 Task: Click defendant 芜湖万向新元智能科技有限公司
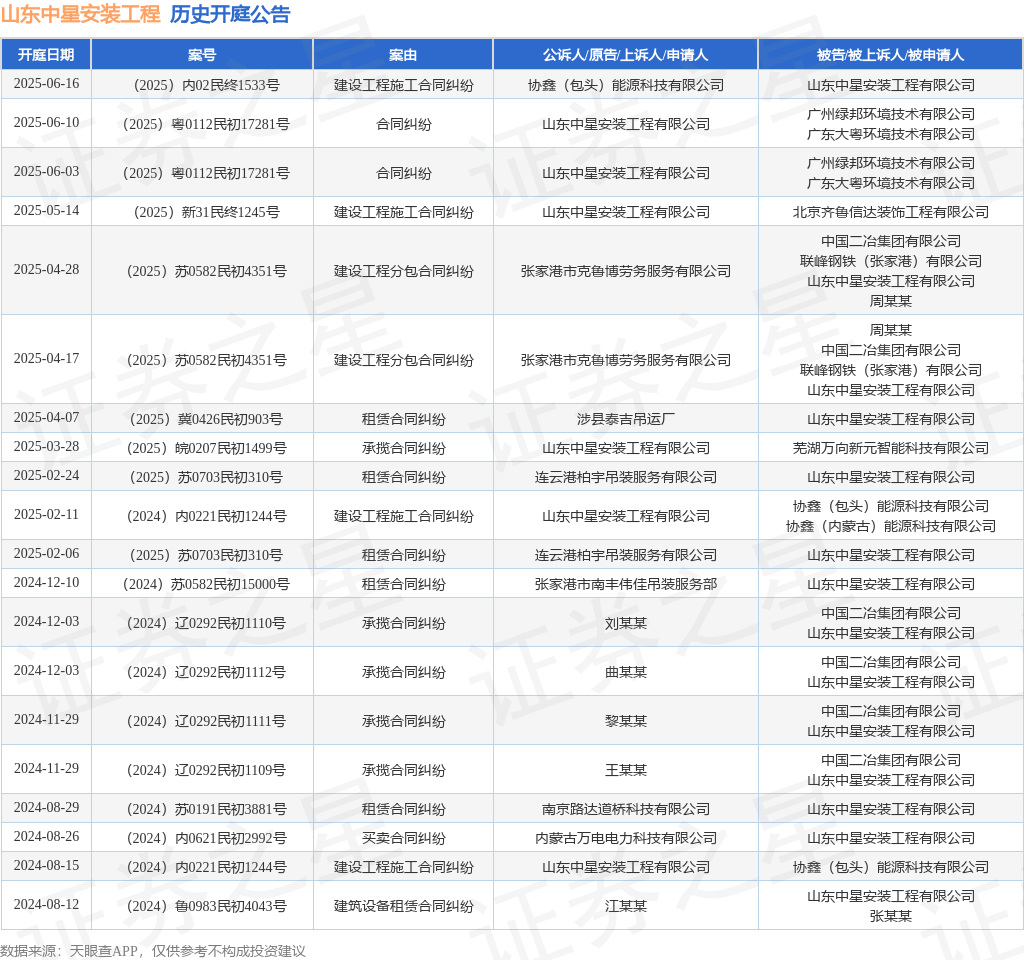890,448
